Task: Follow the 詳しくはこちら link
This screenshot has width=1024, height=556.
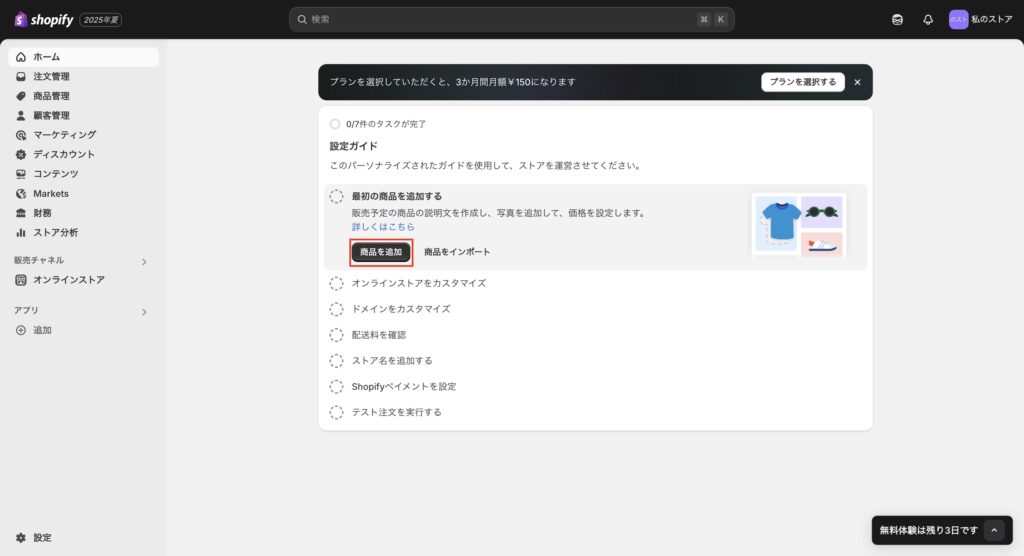Action: [383, 227]
